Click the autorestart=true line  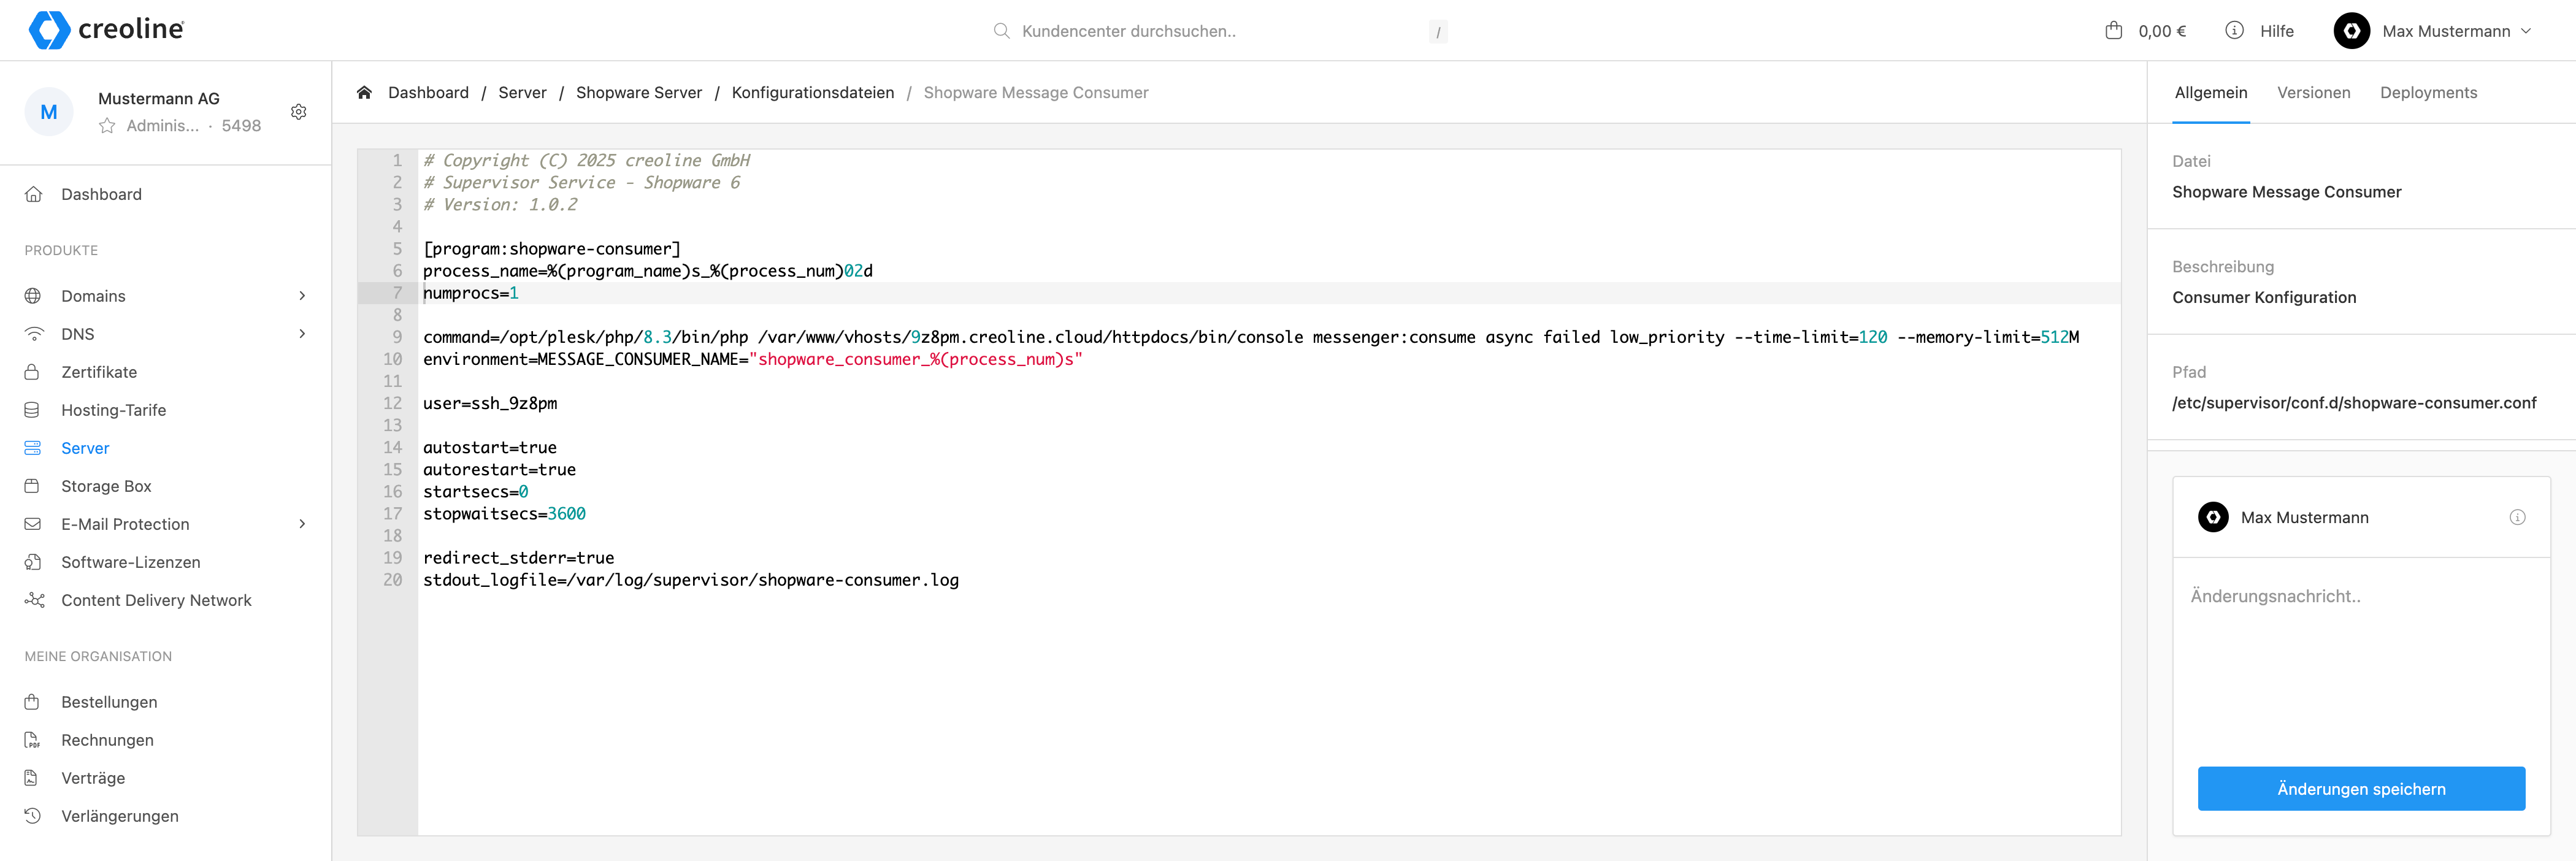pyautogui.click(x=499, y=470)
